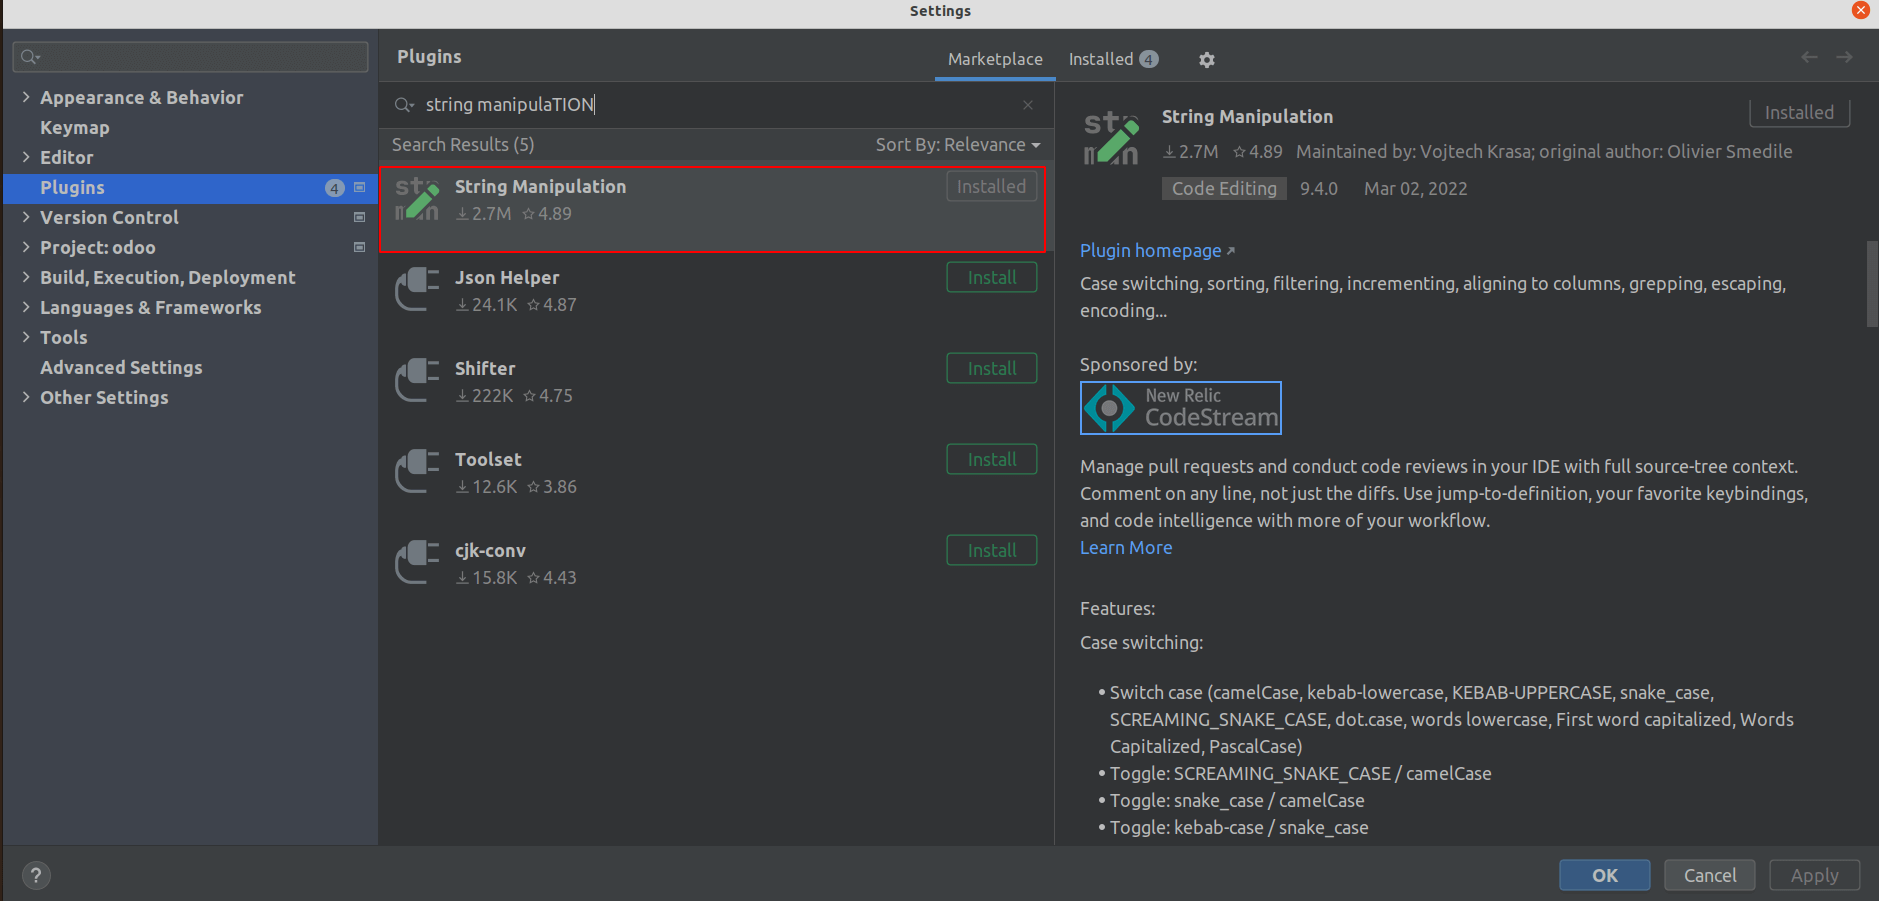Click the Installed count badge showing 4
This screenshot has width=1879, height=901.
tap(1149, 59)
